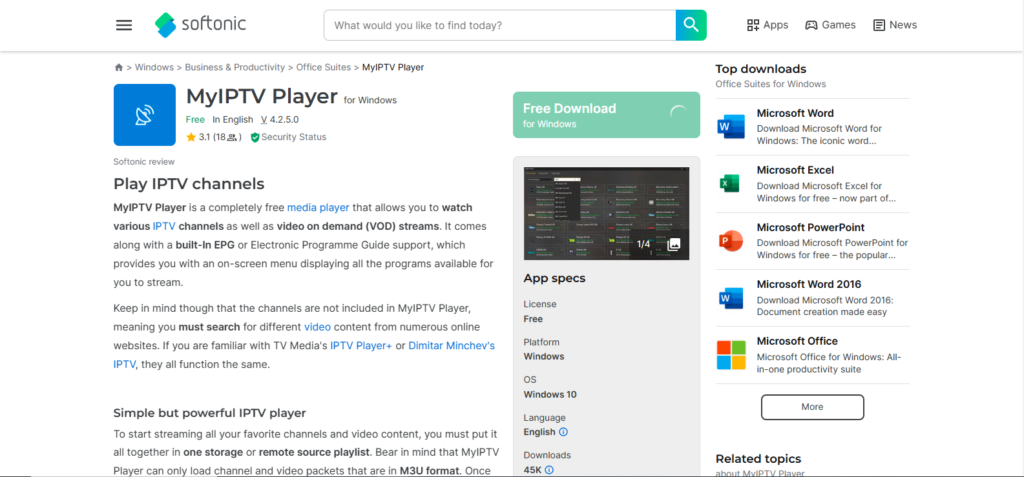
Task: Open the Microsoft Excel title link
Action: [x=795, y=170]
